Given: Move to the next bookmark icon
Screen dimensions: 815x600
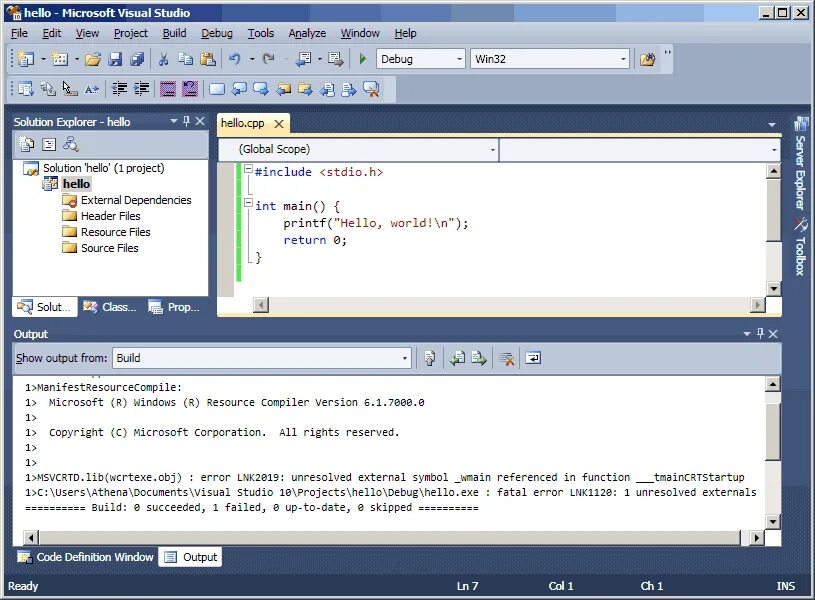Looking at the screenshot, I should tap(261, 89).
